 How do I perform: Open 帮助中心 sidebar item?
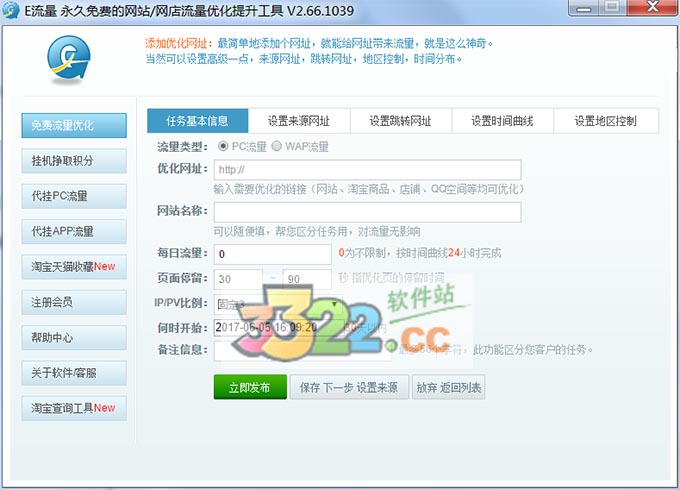click(74, 337)
